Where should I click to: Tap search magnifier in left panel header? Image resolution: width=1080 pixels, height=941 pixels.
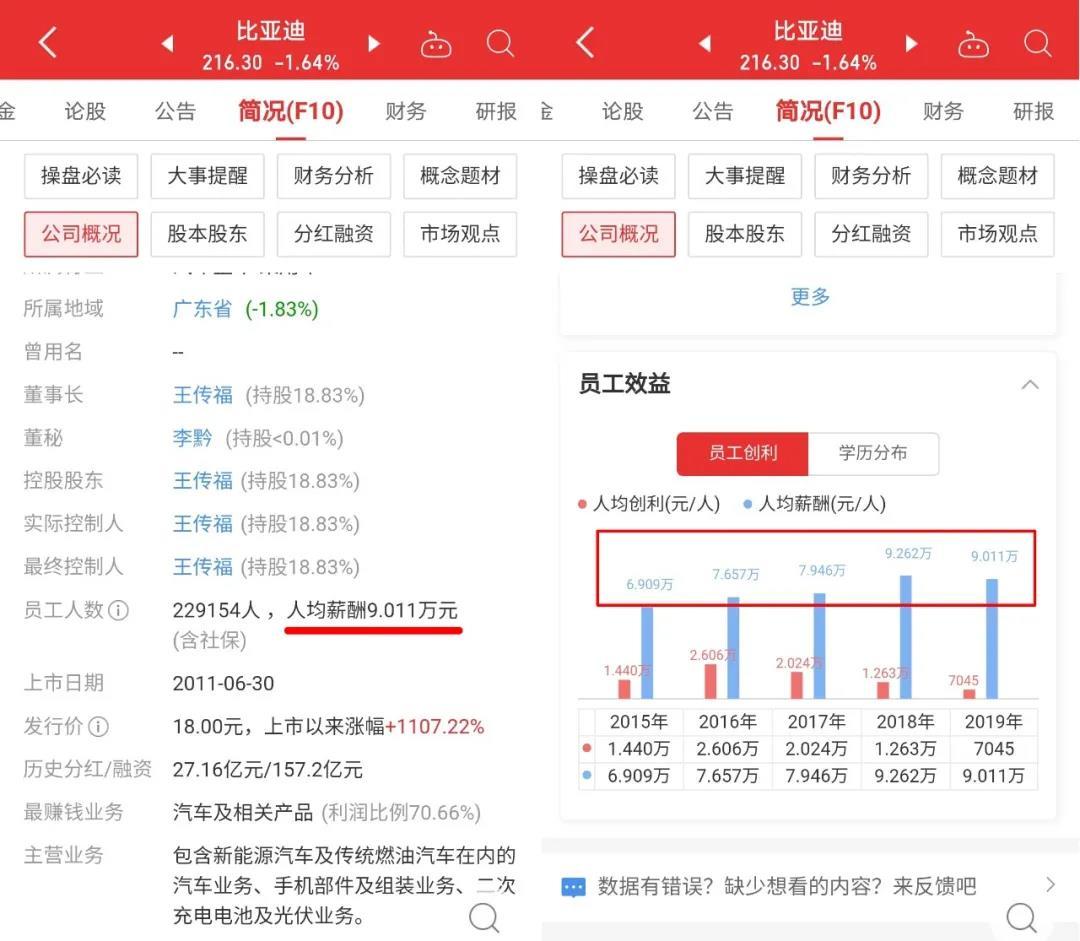click(x=501, y=44)
